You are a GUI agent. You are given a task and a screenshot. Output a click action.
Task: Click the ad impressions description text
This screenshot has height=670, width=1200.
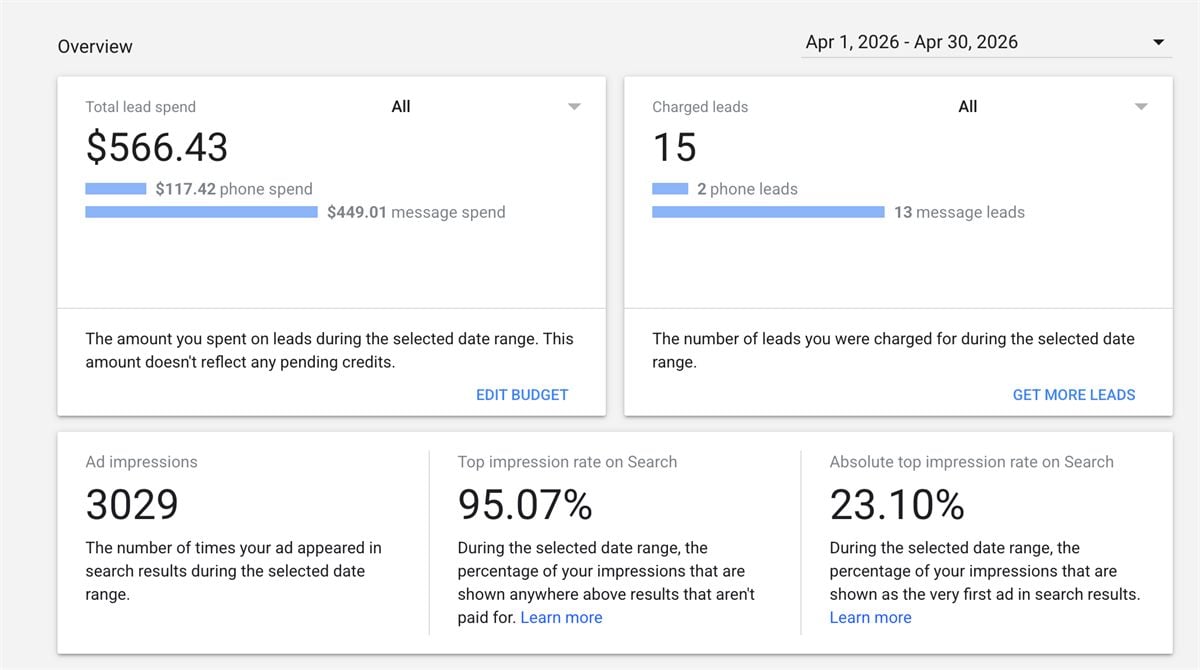pos(233,571)
